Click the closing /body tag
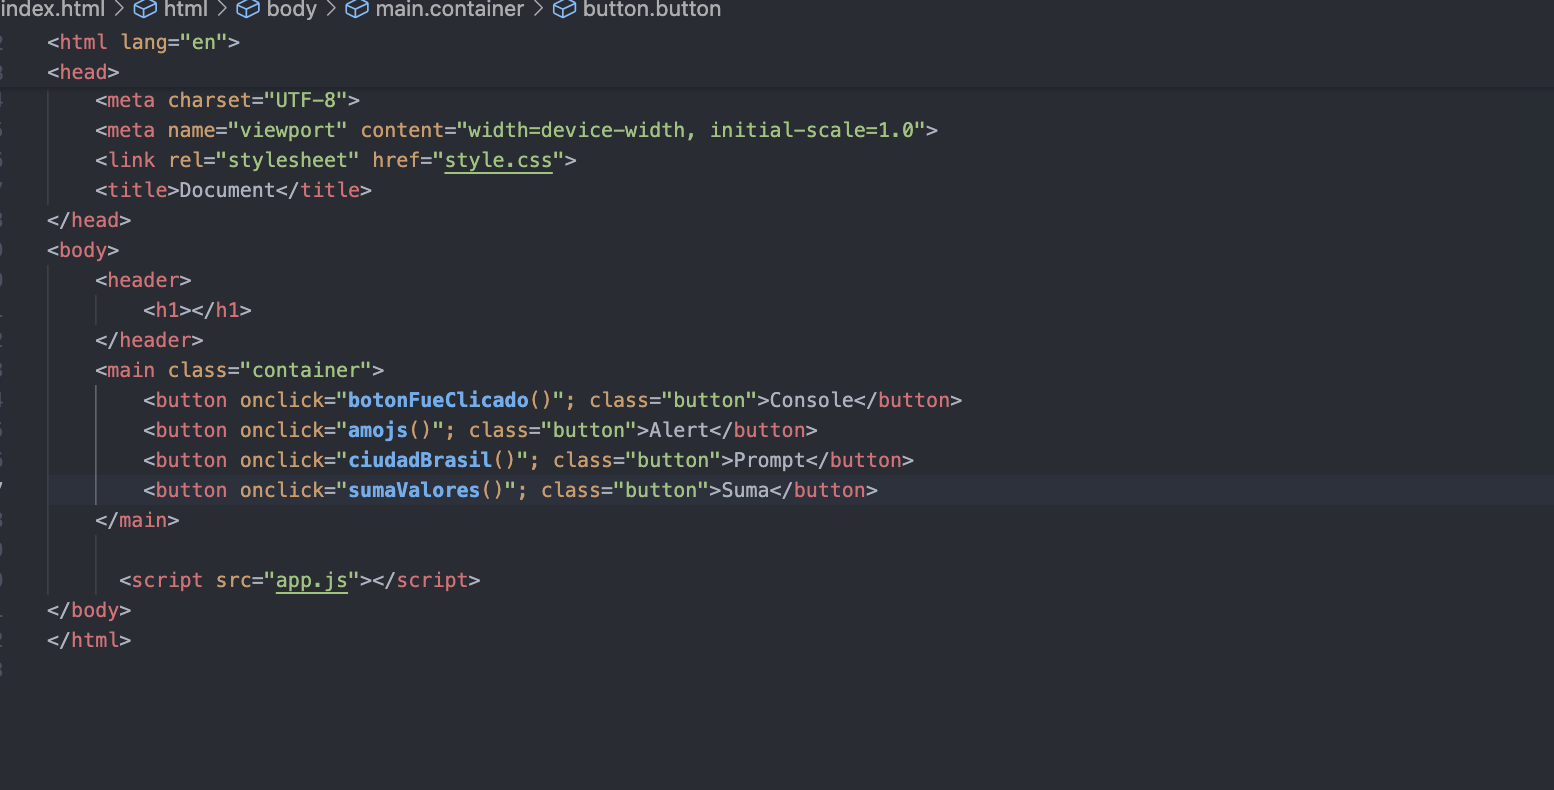This screenshot has width=1554, height=790. pyautogui.click(x=89, y=610)
